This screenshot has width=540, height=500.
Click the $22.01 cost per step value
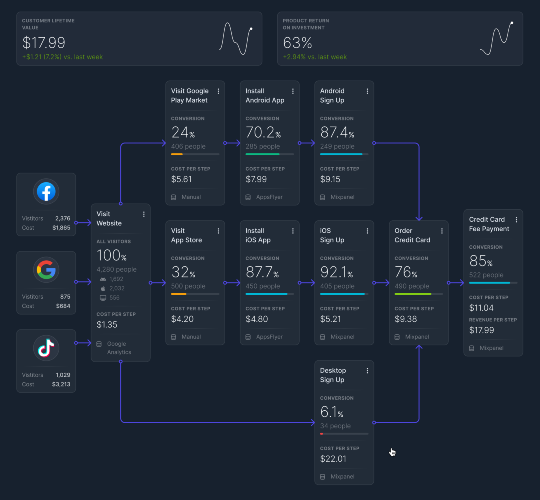pos(333,459)
